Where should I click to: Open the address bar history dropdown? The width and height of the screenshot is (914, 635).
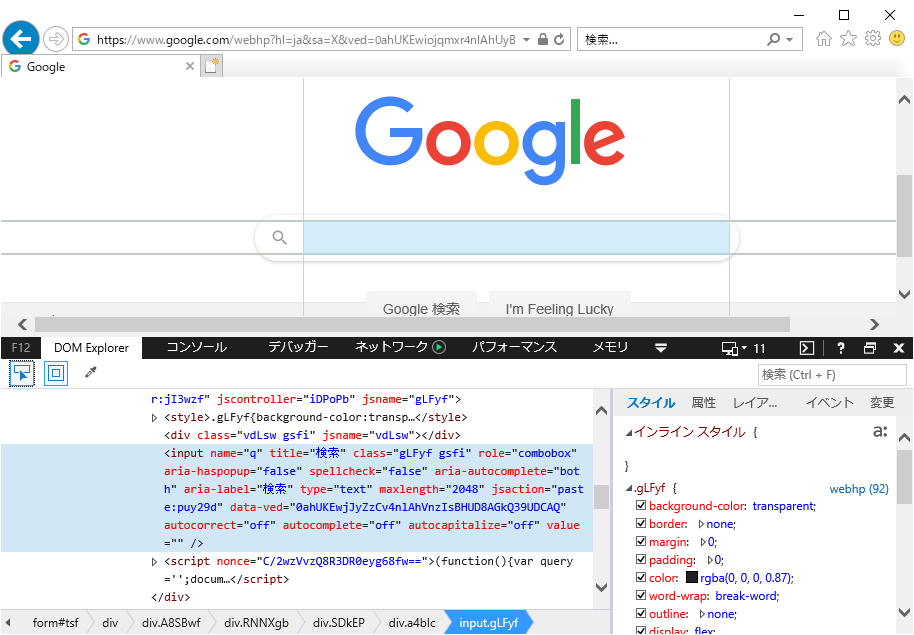526,40
